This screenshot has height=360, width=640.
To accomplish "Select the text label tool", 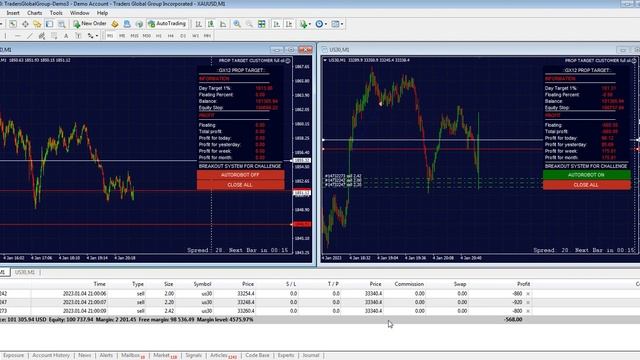I will point(78,36).
